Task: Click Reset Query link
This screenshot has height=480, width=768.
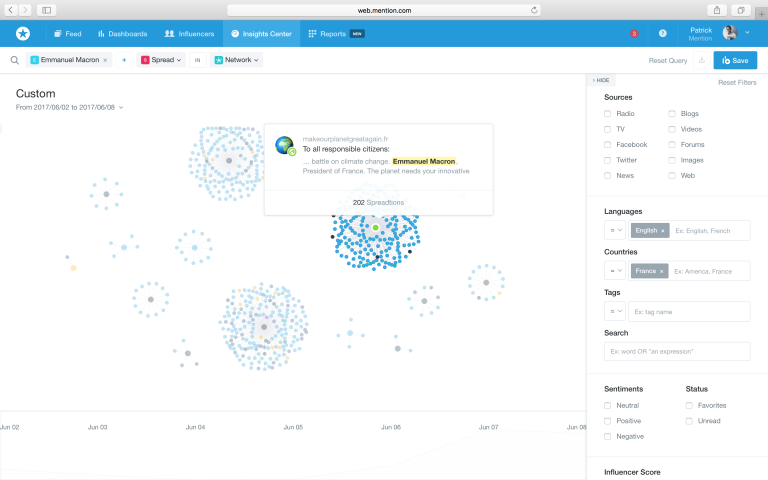Action: click(x=668, y=60)
